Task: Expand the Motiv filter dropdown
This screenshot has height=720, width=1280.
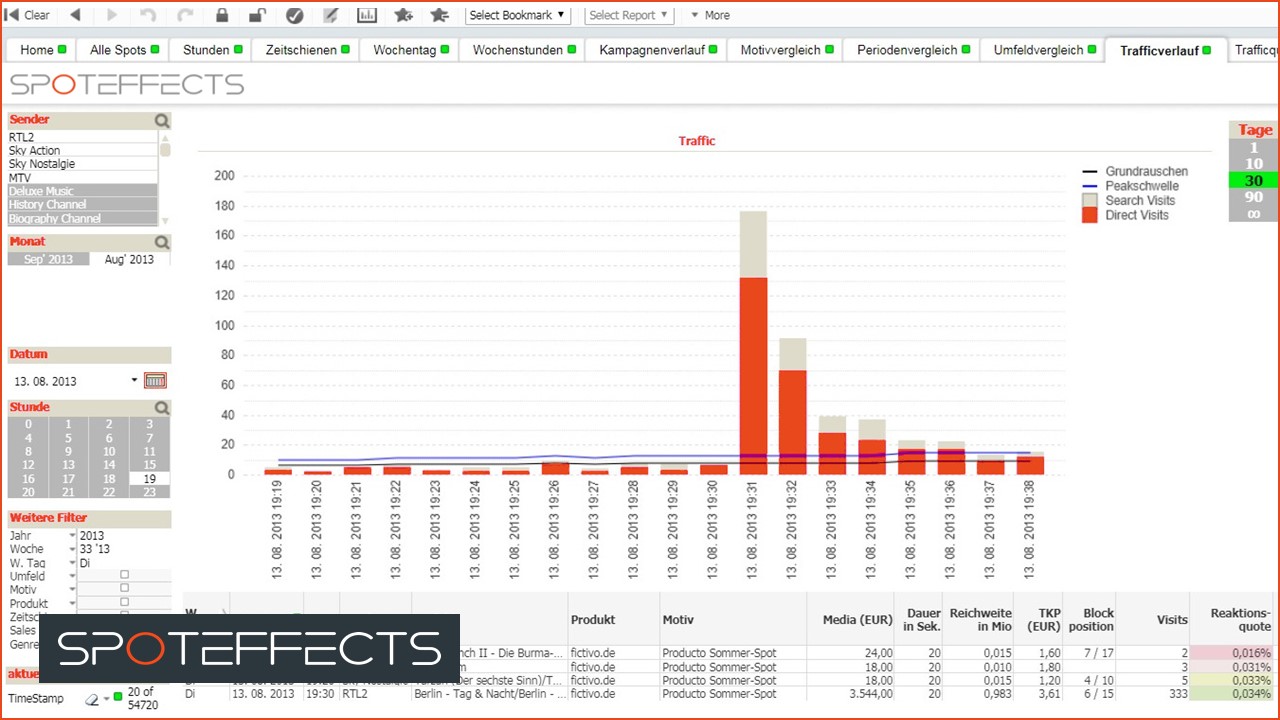Action: 72,590
